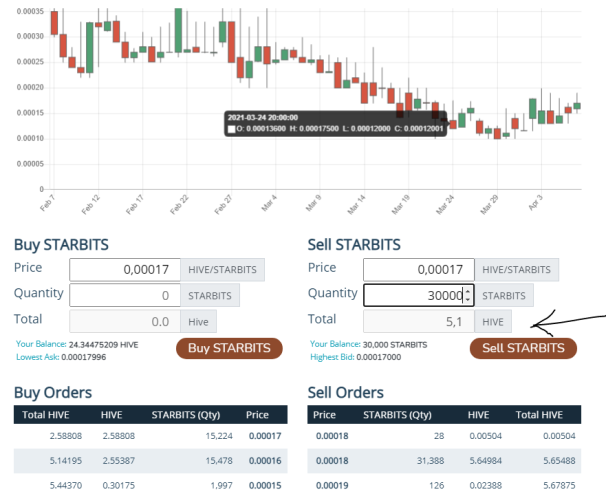Click the Mar 24 date label on chart

click(x=445, y=205)
